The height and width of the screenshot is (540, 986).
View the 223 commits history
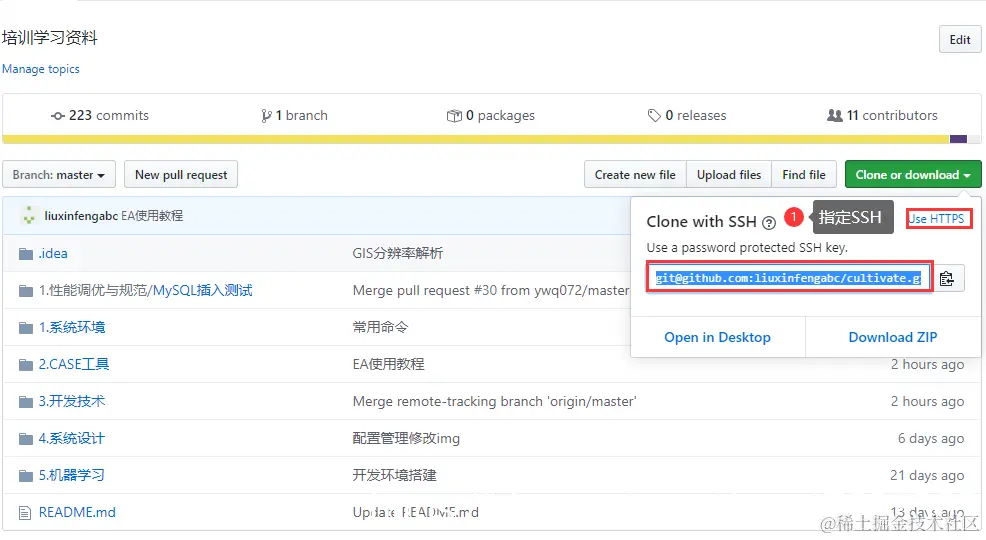(x=100, y=116)
